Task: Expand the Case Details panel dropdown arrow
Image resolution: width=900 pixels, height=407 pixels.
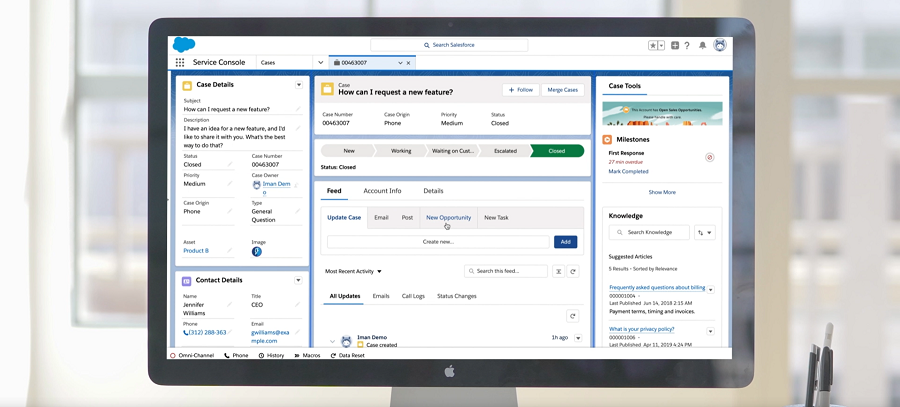Action: click(x=299, y=85)
